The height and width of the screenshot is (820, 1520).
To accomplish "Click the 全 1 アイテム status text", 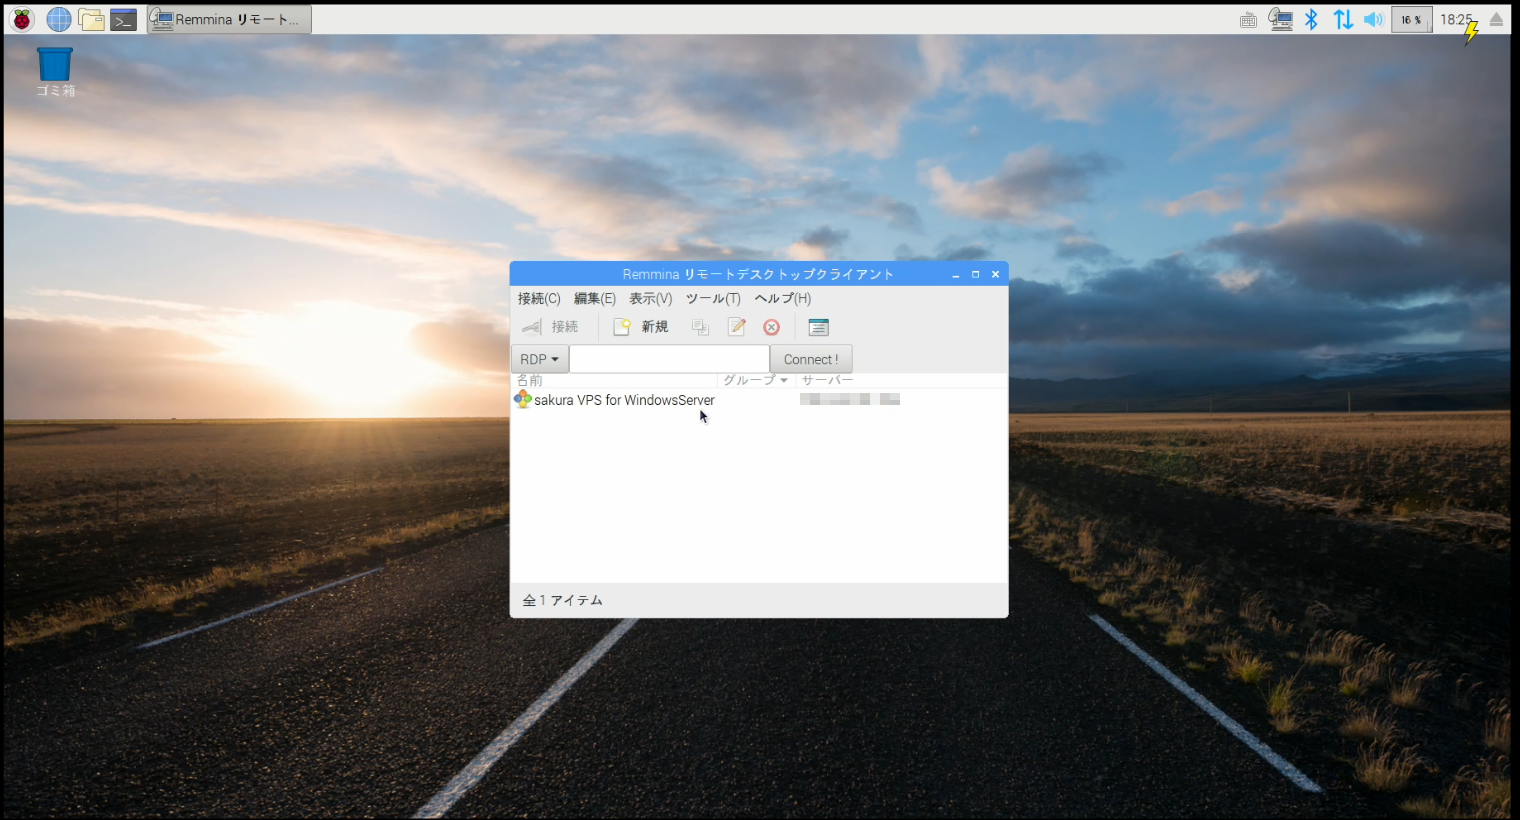I will coord(563,600).
